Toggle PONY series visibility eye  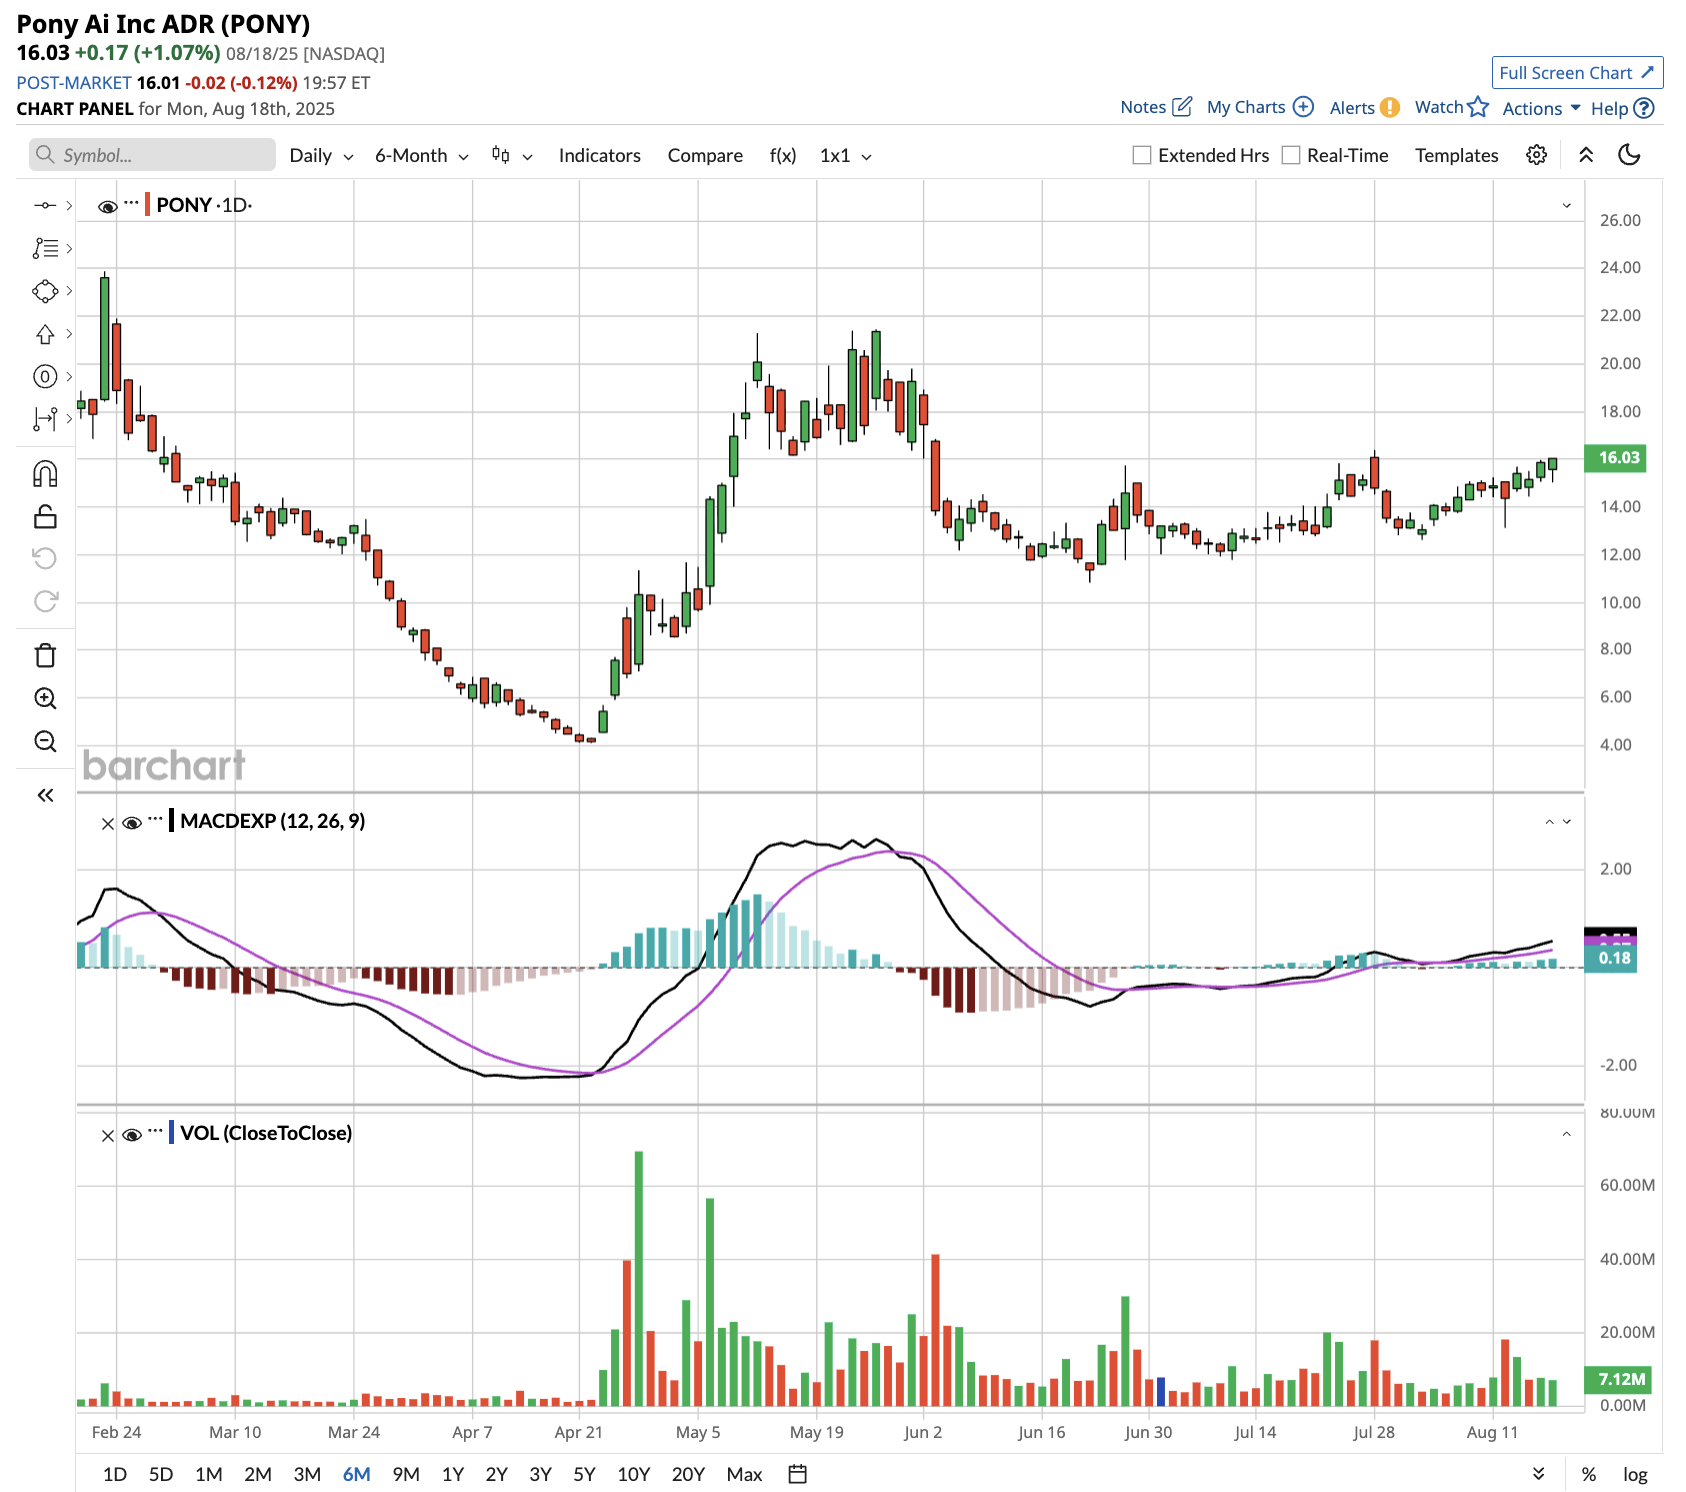108,206
